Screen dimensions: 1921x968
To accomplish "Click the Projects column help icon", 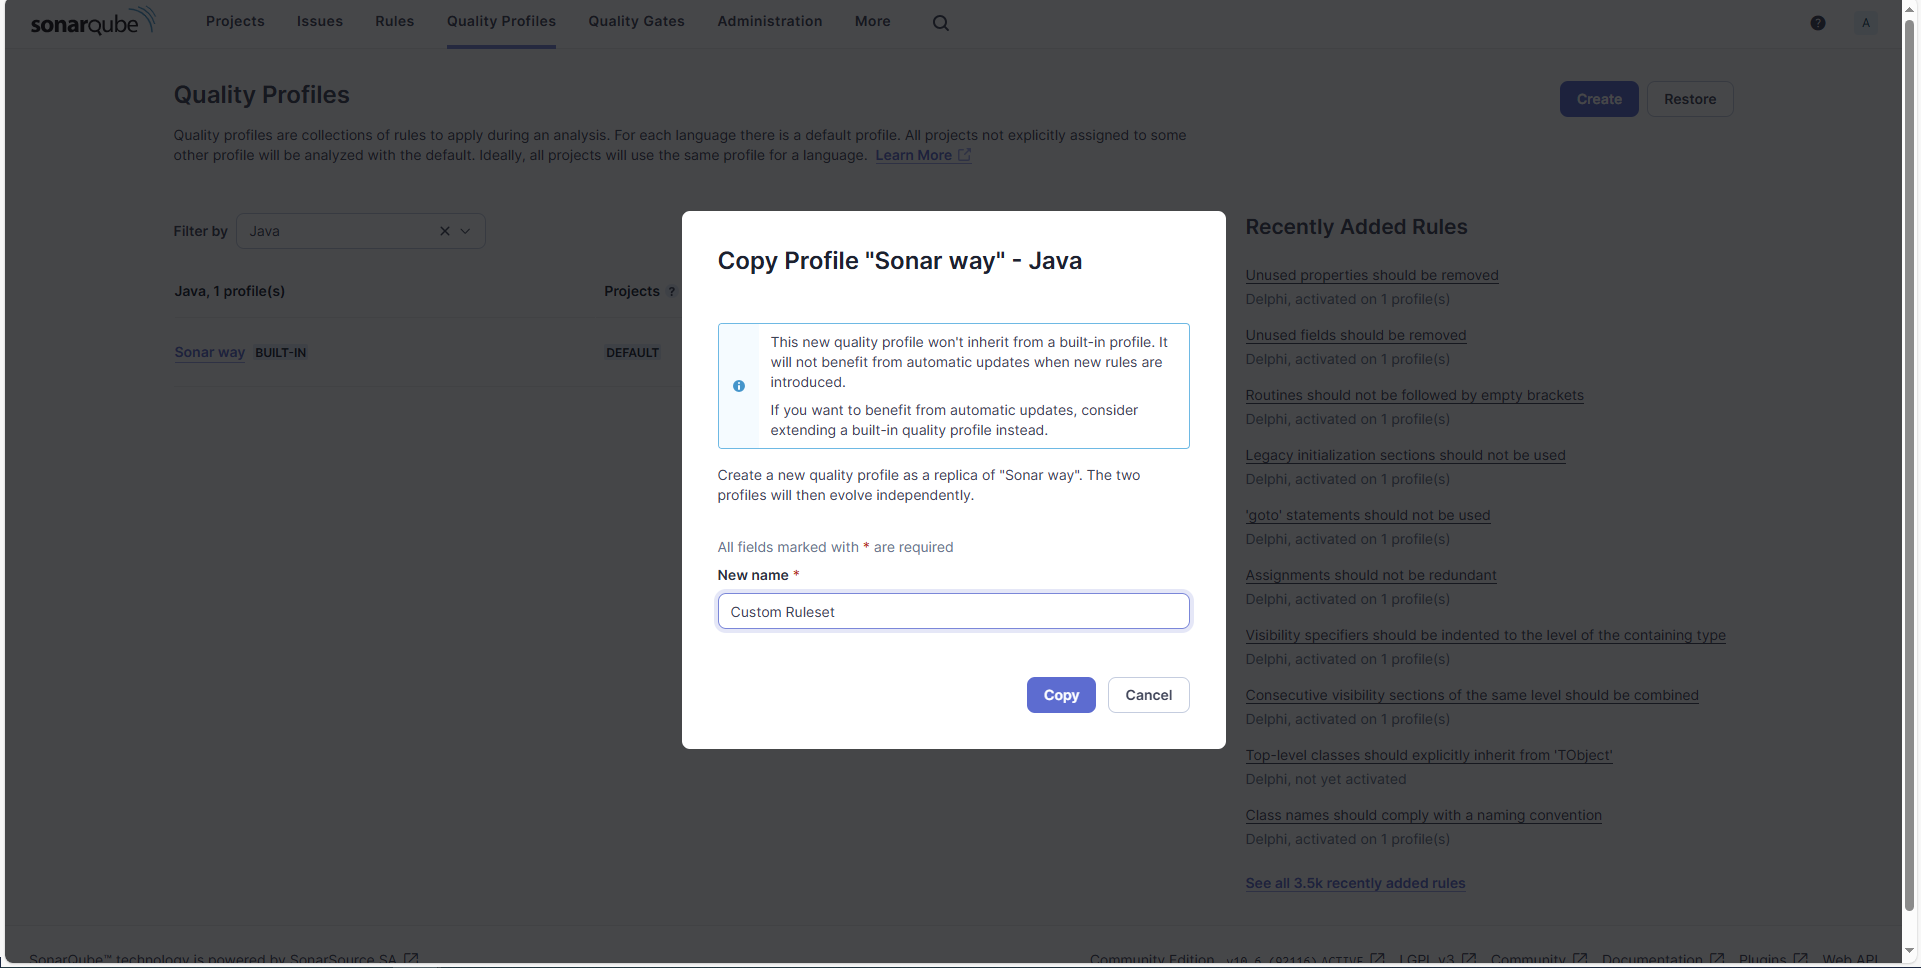I will 672,292.
